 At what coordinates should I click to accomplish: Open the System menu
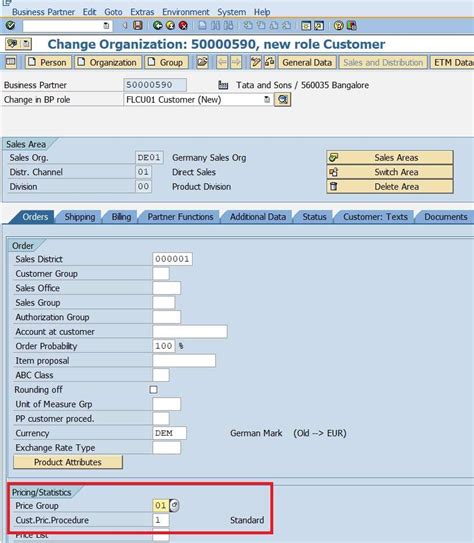[x=232, y=12]
